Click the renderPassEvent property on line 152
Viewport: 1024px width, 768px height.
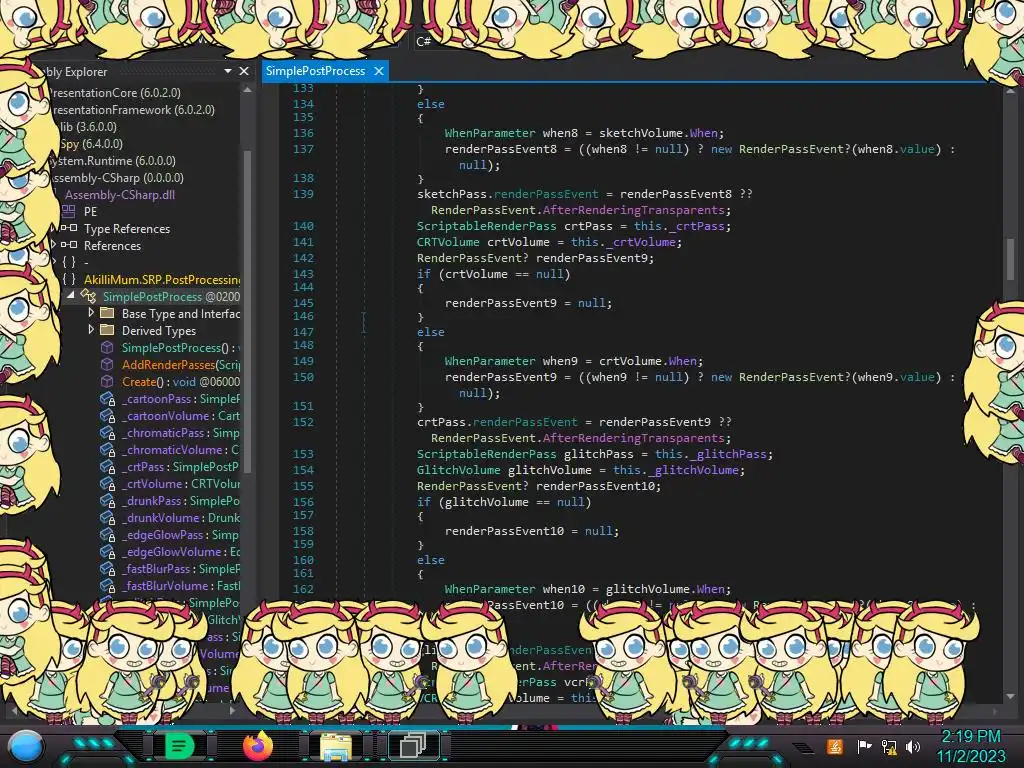pos(525,422)
